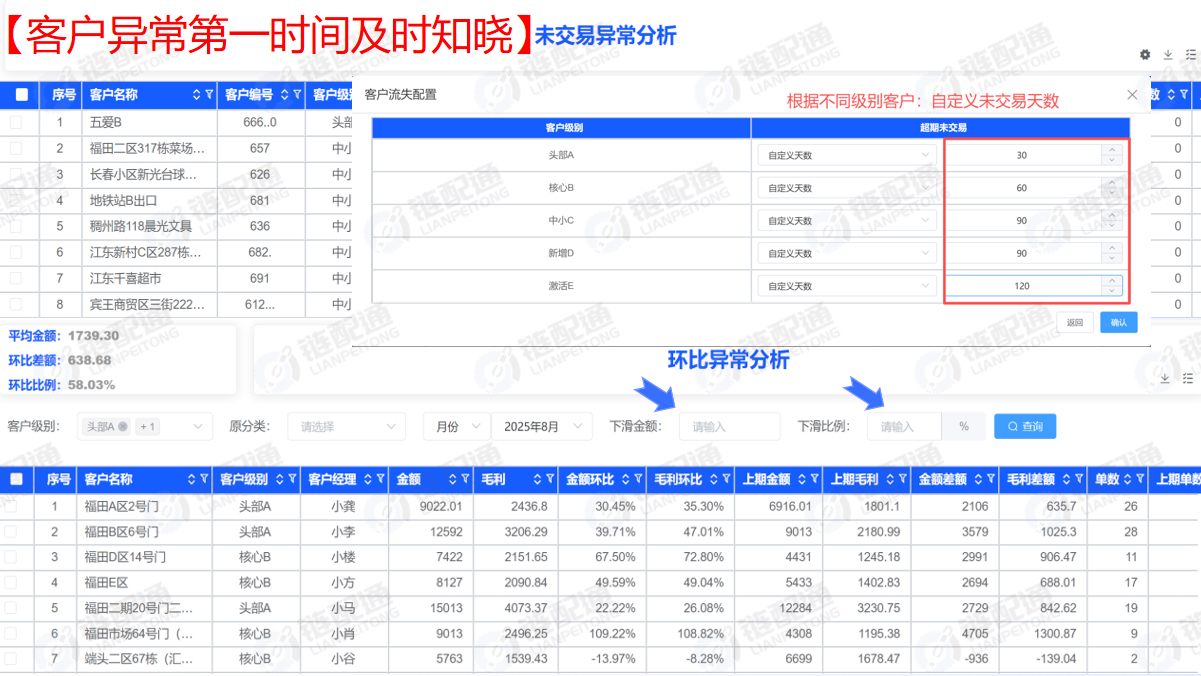Viewport: 1201px width, 676px height.
Task: Expand the 头部A 自定义天数 dropdown
Action: point(846,155)
